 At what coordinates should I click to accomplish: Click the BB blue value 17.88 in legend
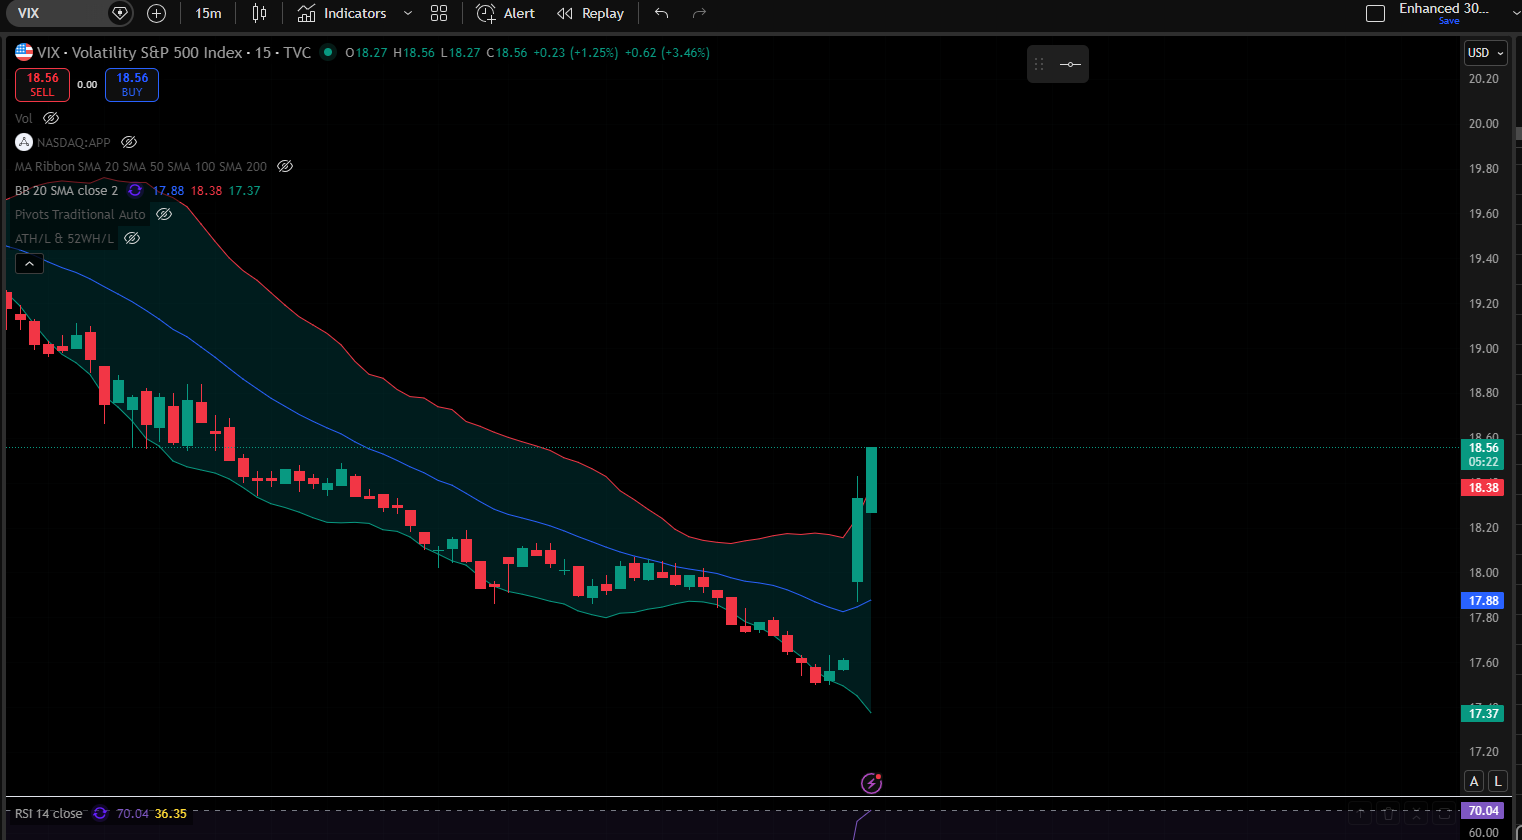pos(168,190)
